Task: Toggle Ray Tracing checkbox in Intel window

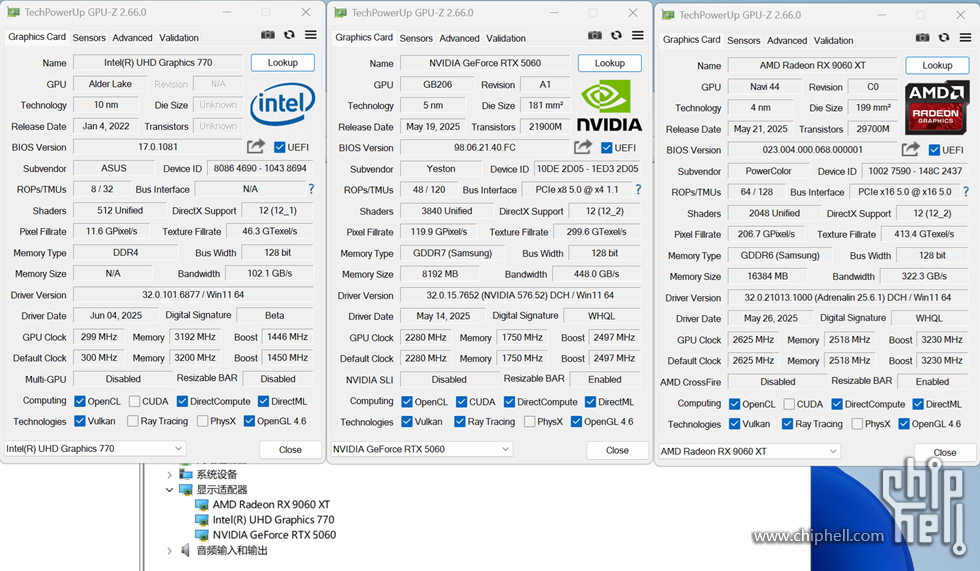Action: pyautogui.click(x=132, y=421)
